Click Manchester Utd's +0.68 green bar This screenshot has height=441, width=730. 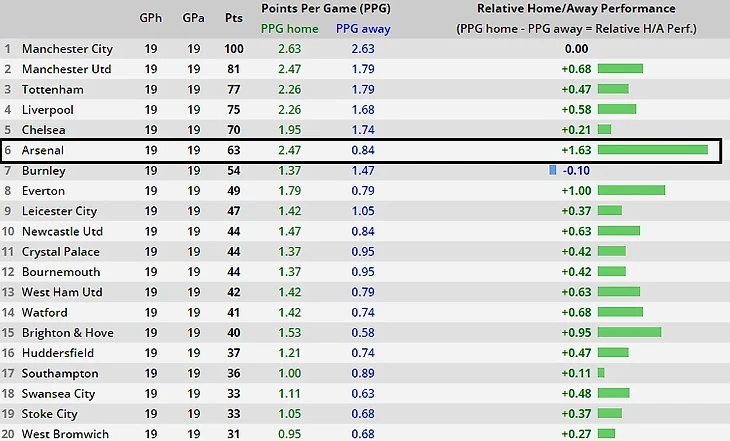[x=620, y=69]
